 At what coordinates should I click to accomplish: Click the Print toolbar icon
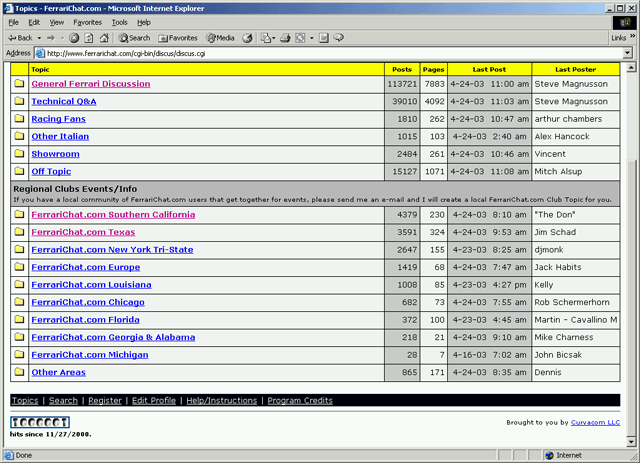coord(285,38)
